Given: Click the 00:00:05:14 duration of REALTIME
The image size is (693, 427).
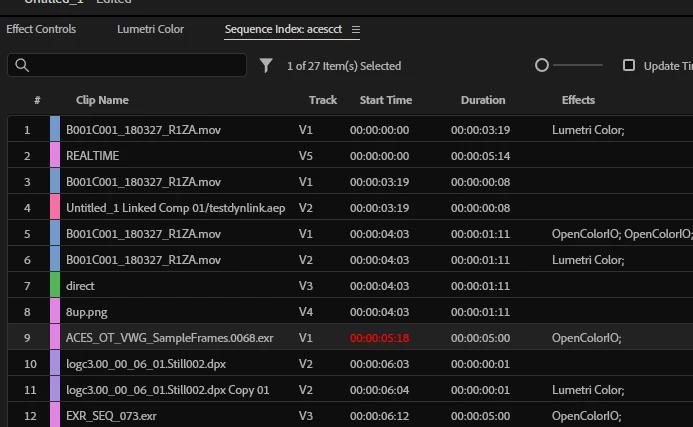Looking at the screenshot, I should [480, 156].
